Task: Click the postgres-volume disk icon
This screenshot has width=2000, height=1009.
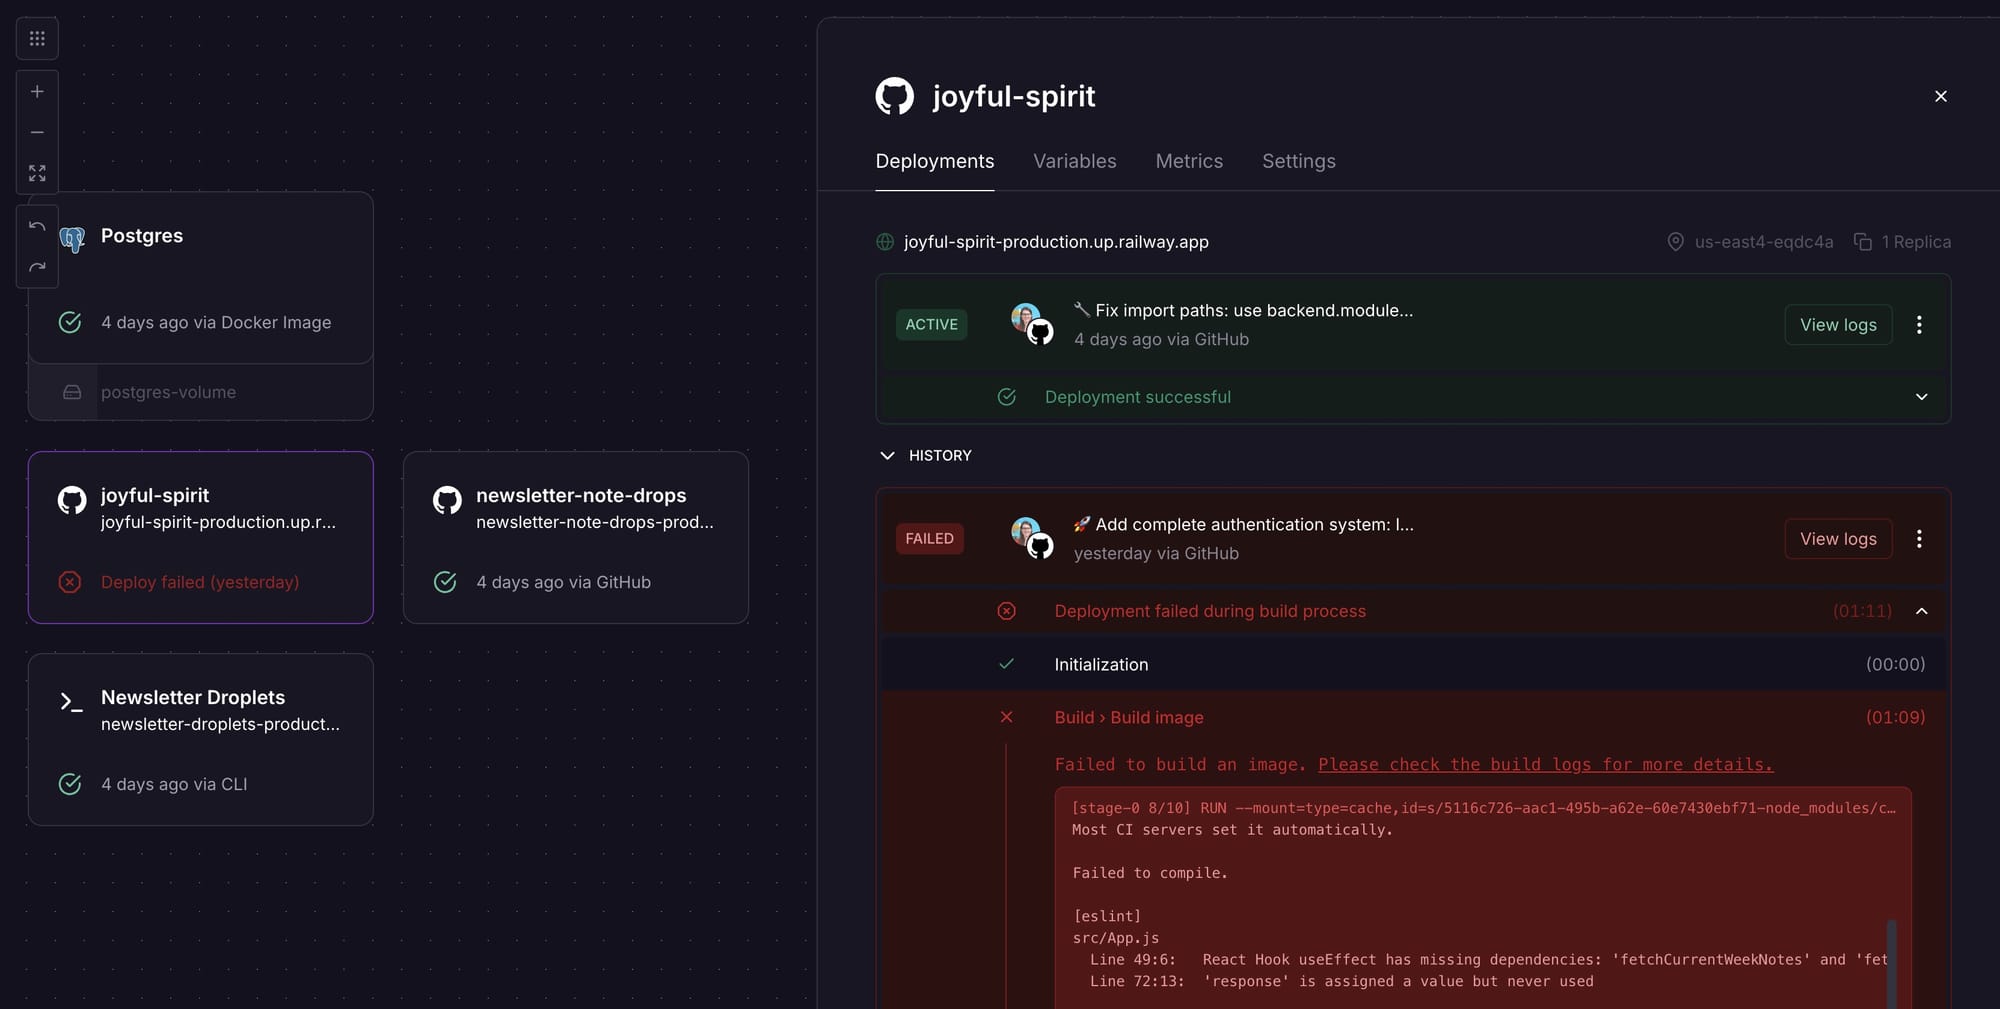Action: (72, 392)
